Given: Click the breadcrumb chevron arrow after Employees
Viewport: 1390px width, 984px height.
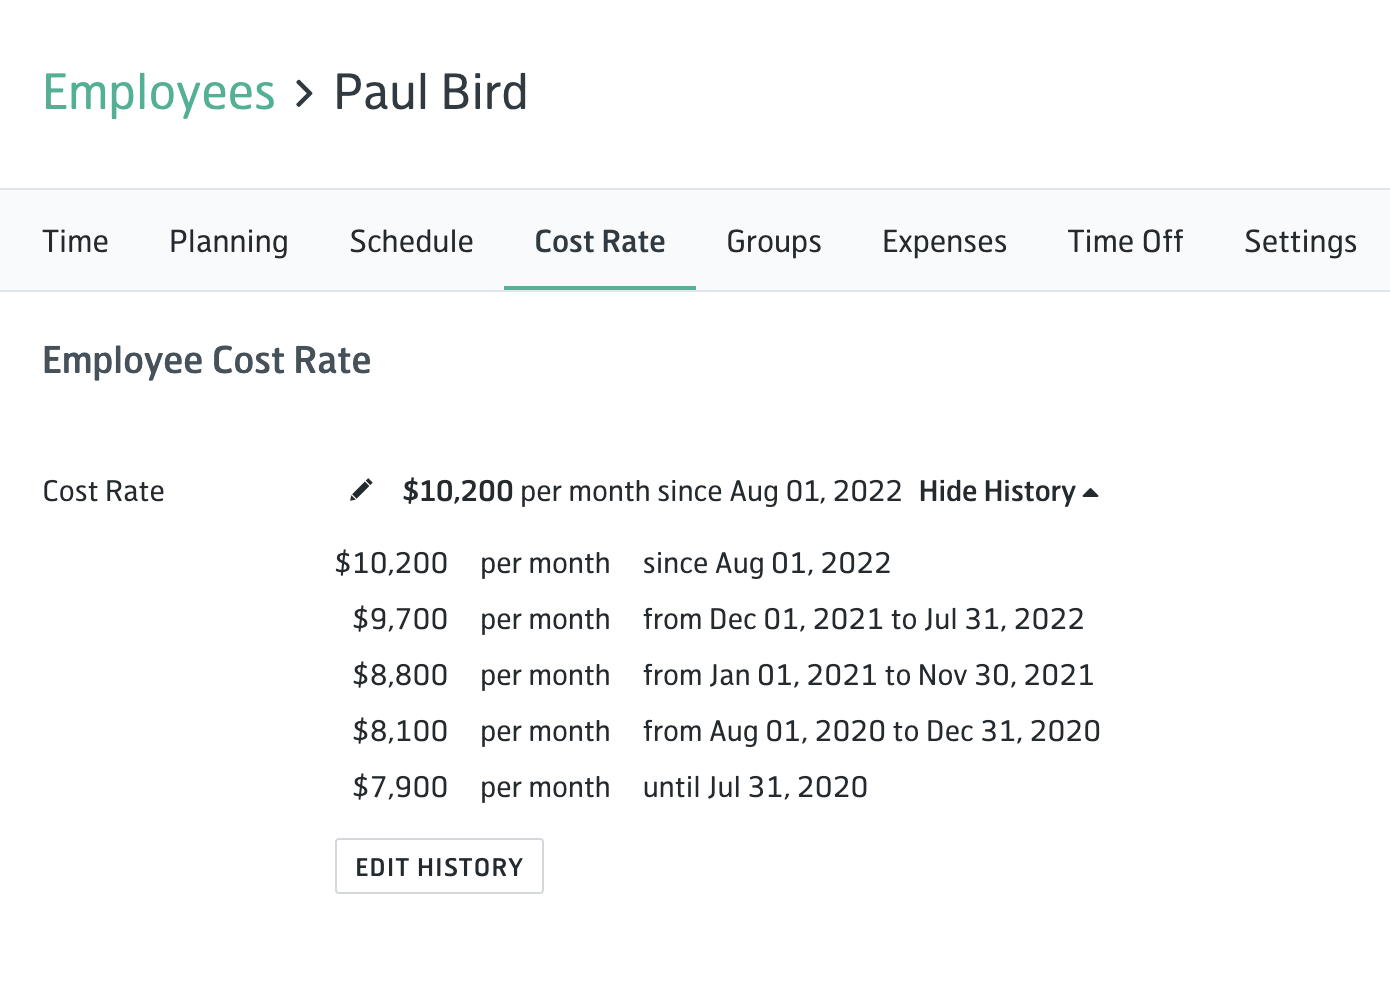Looking at the screenshot, I should click(x=305, y=94).
